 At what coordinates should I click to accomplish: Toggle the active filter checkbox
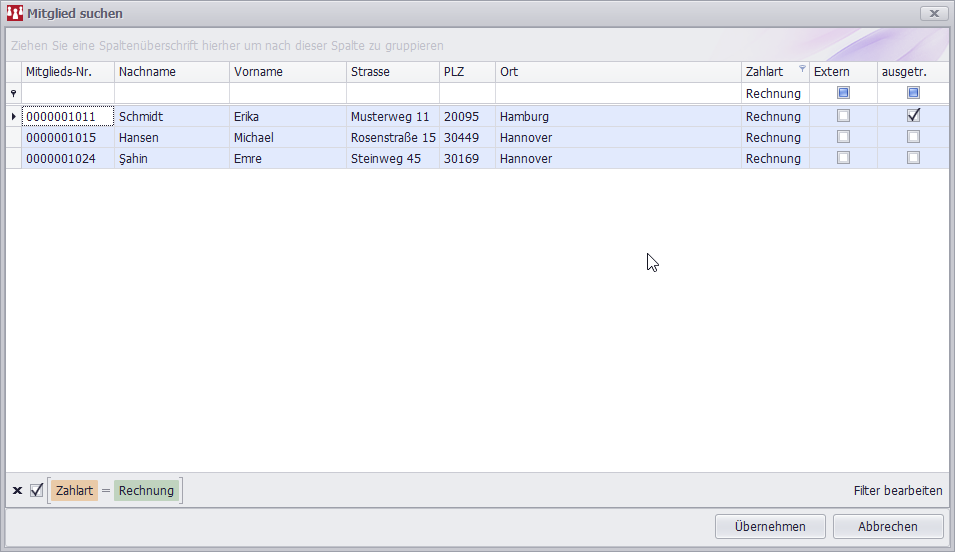[x=37, y=490]
